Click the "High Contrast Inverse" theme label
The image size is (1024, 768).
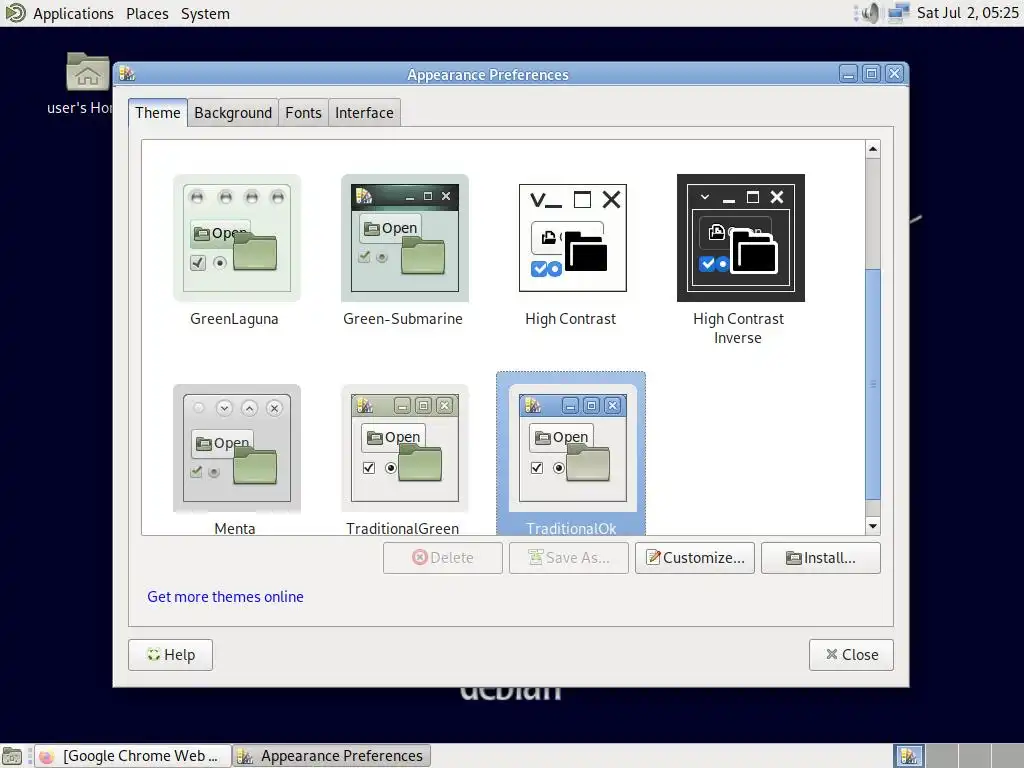tap(738, 328)
